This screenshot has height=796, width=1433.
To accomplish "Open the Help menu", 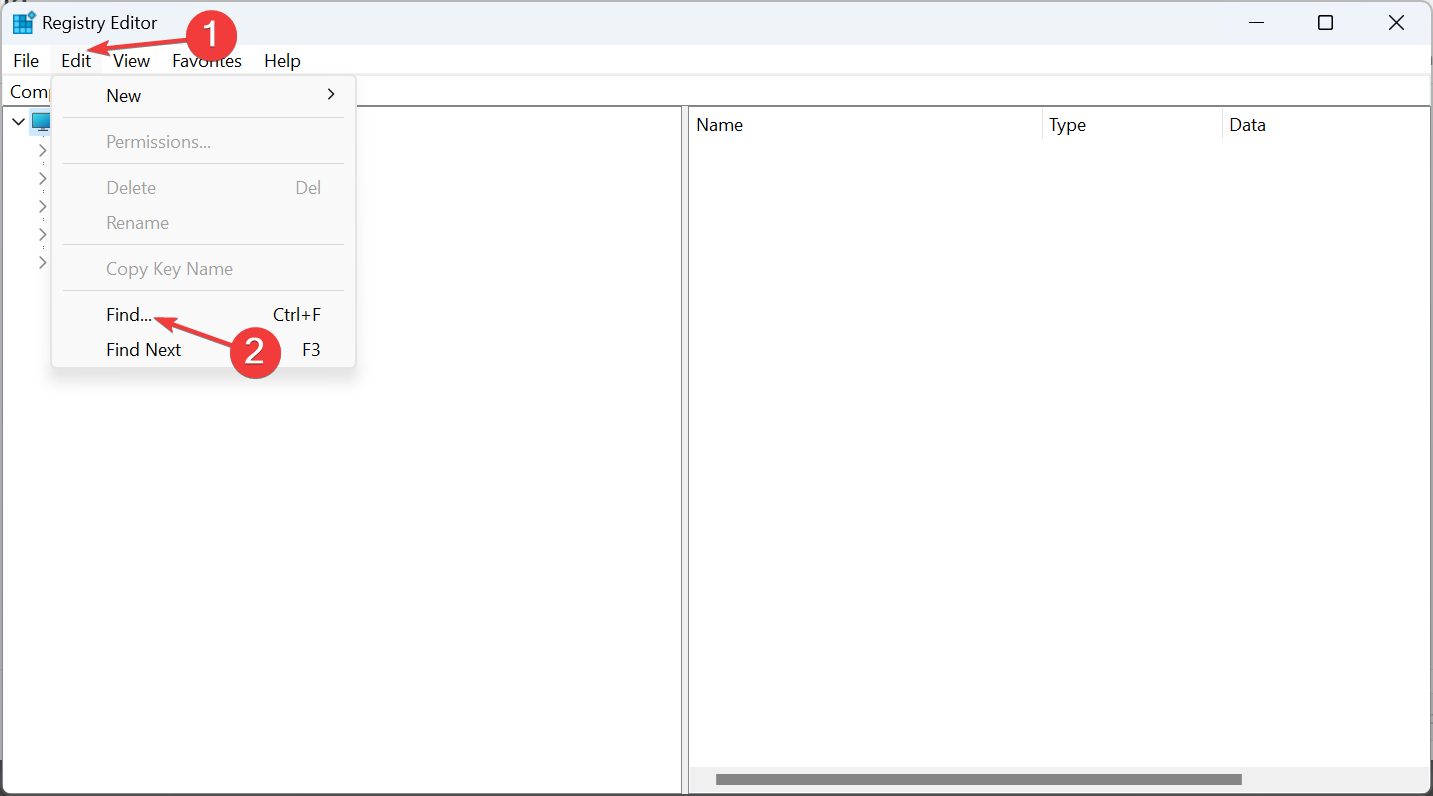I will point(282,61).
